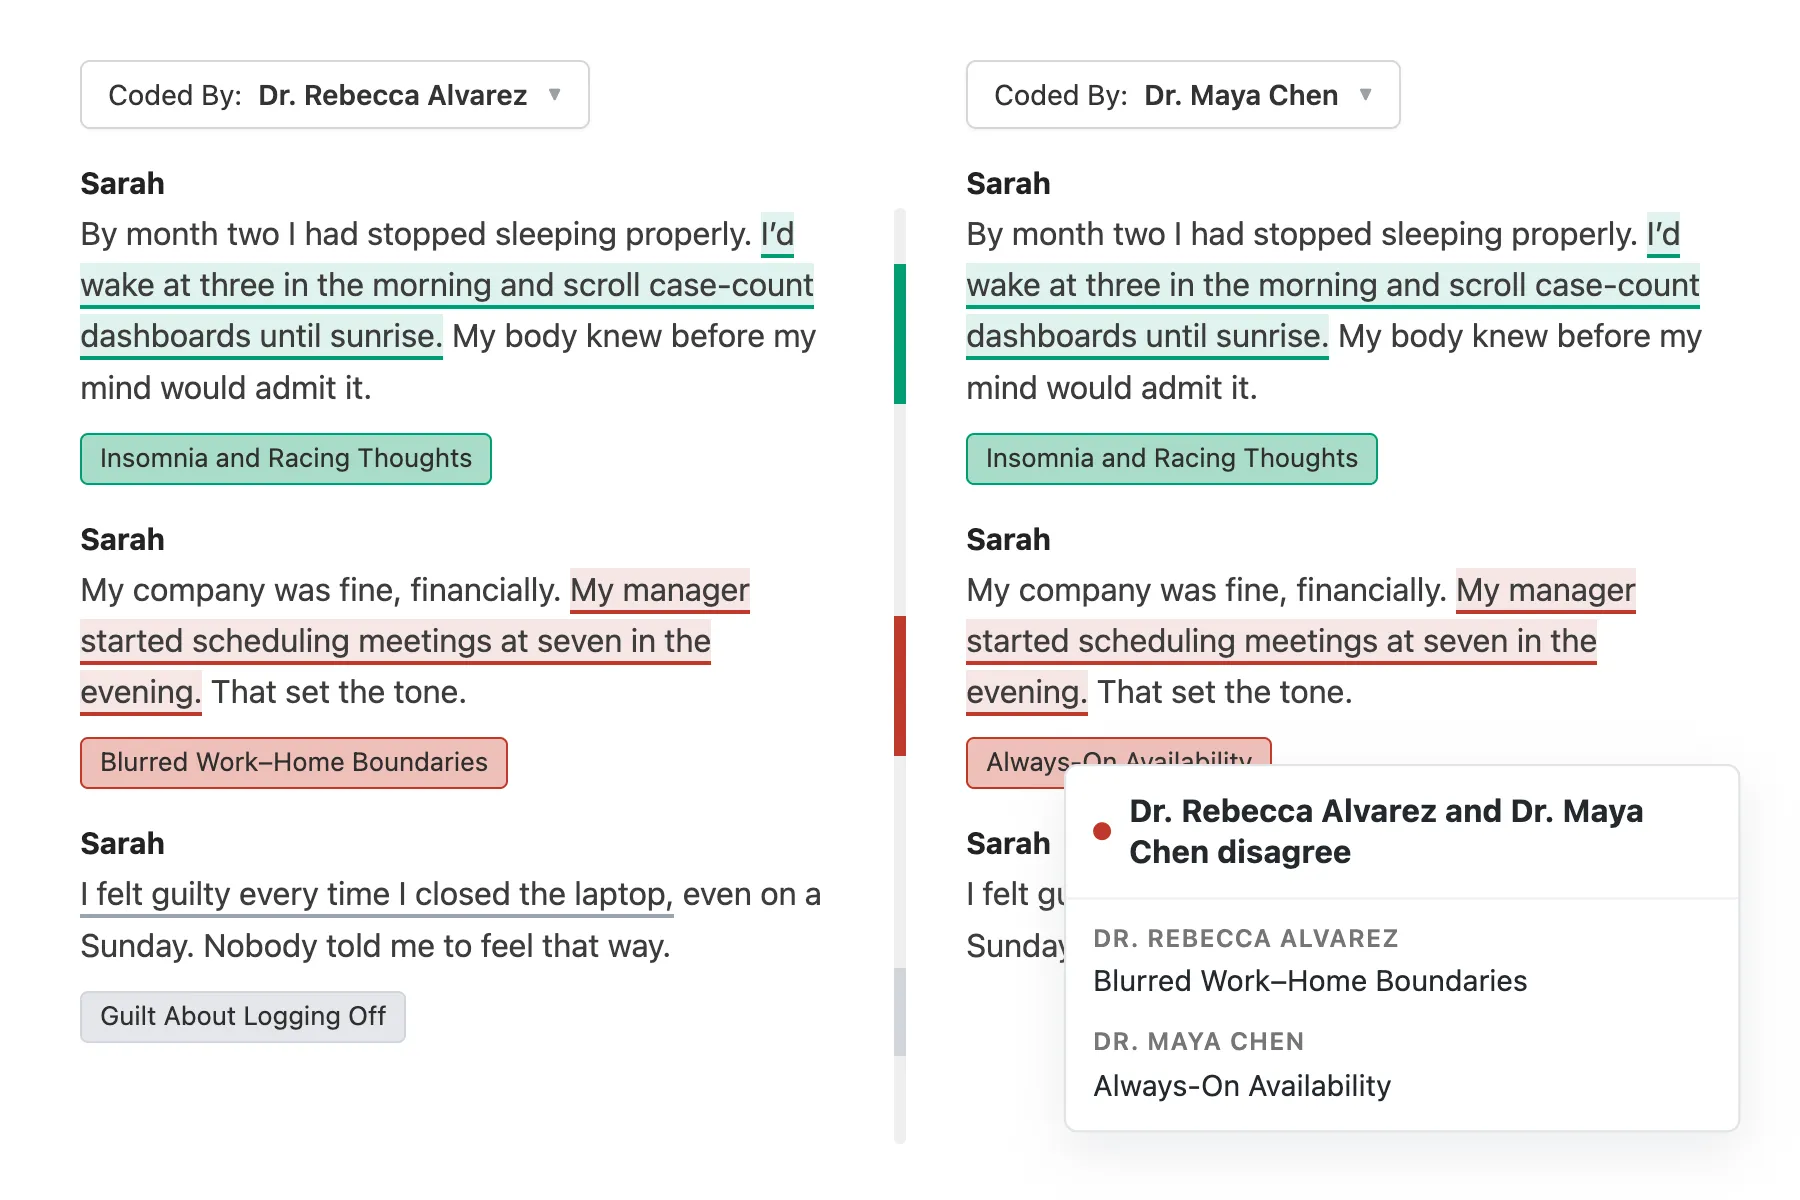1800x1200 pixels.
Task: Click 'Nobody told me to feel that way.'
Action: point(437,946)
